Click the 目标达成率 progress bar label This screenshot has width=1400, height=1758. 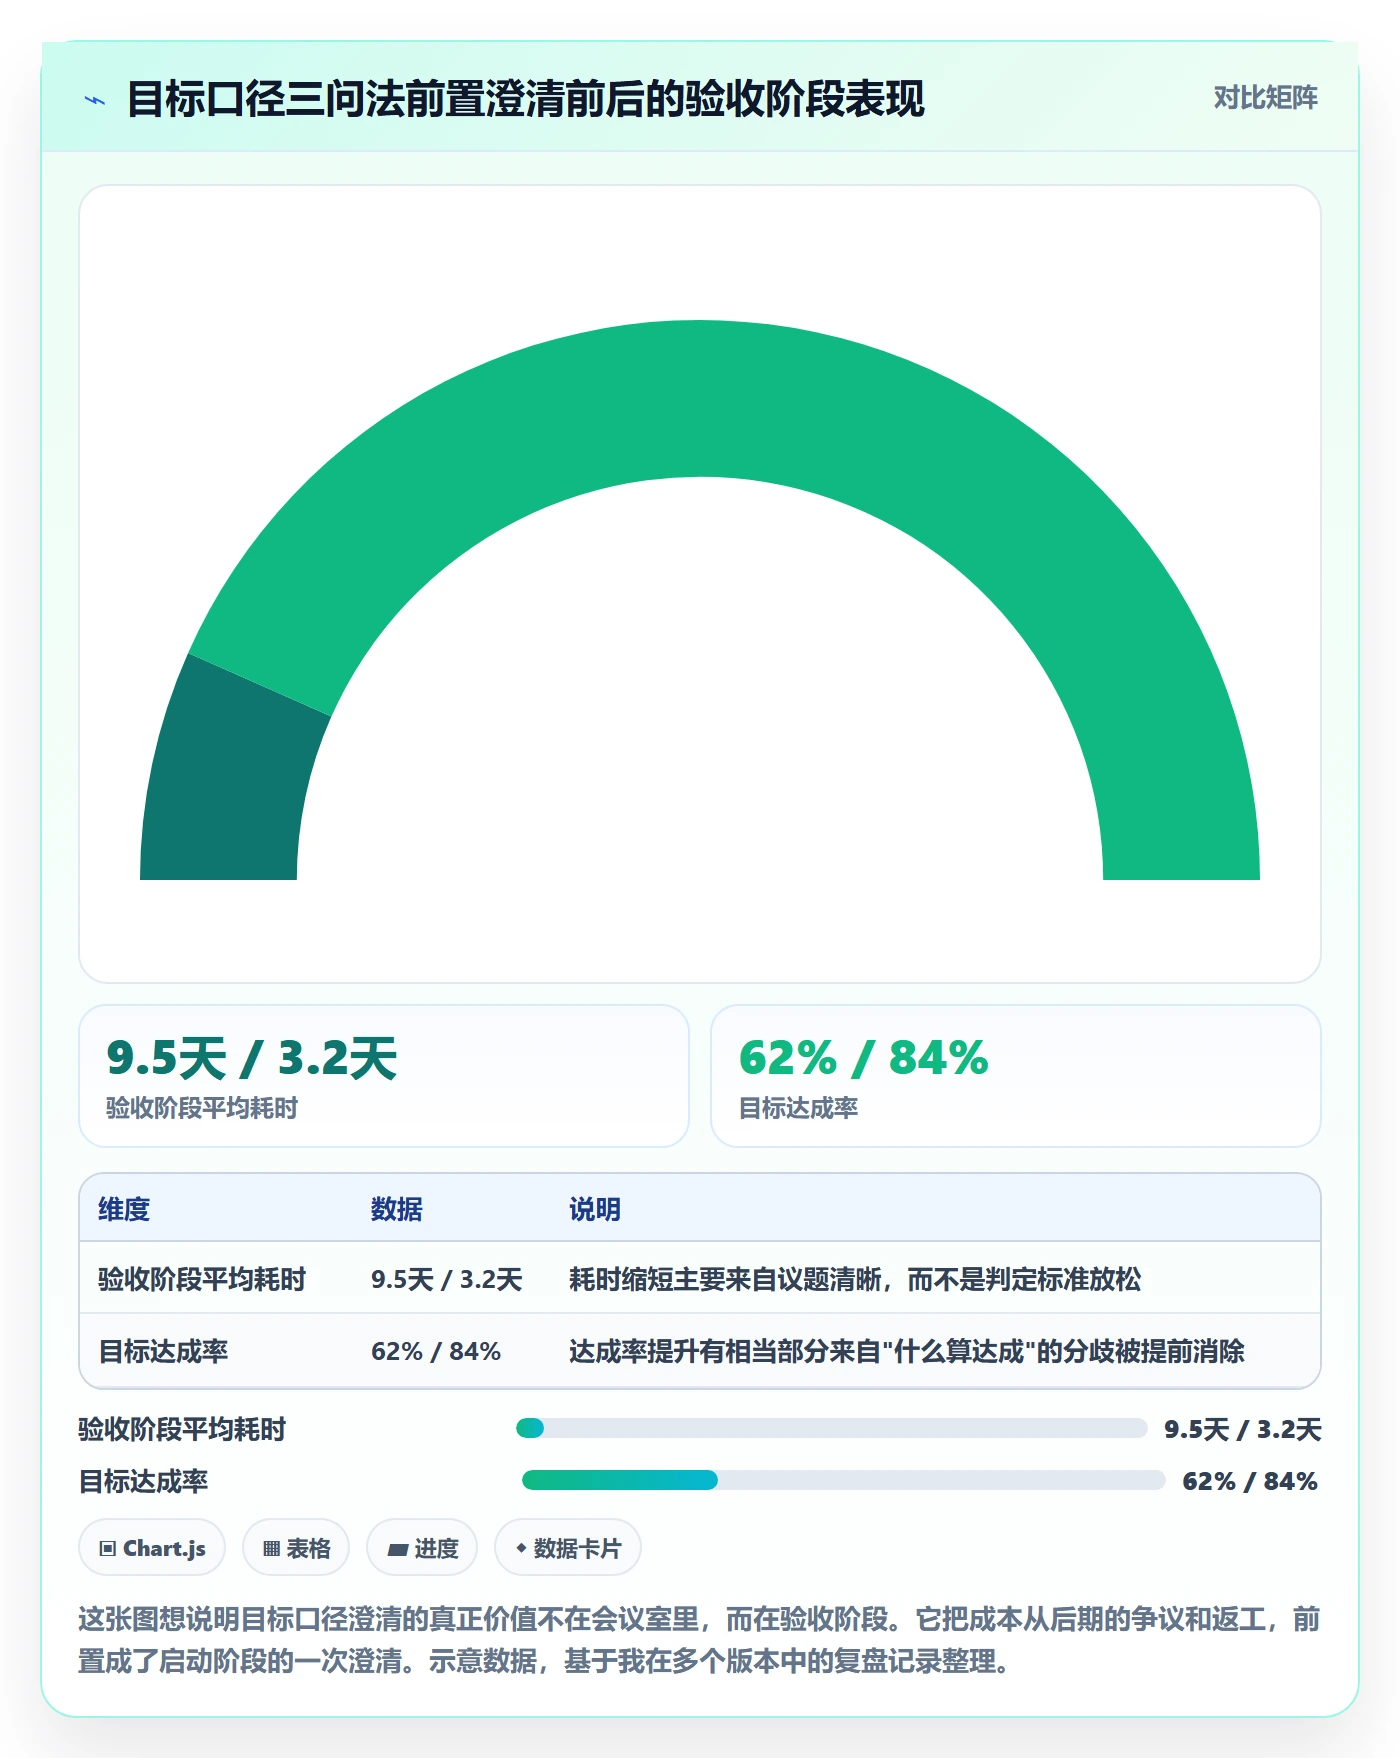click(143, 1481)
